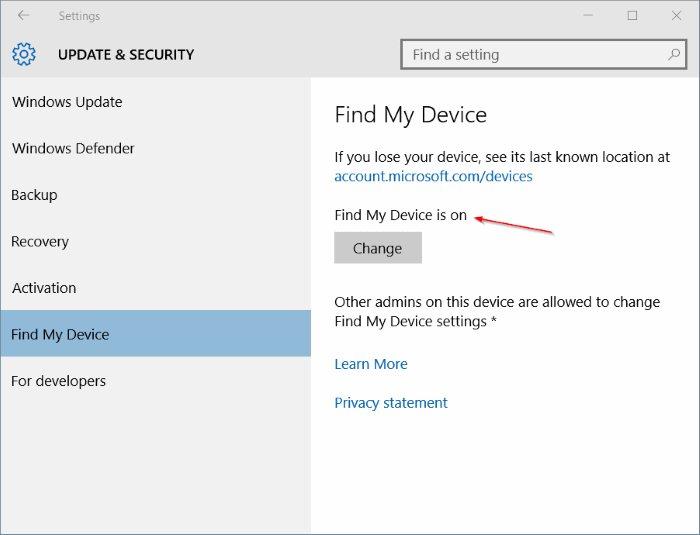Close the Settings window

pos(676,16)
